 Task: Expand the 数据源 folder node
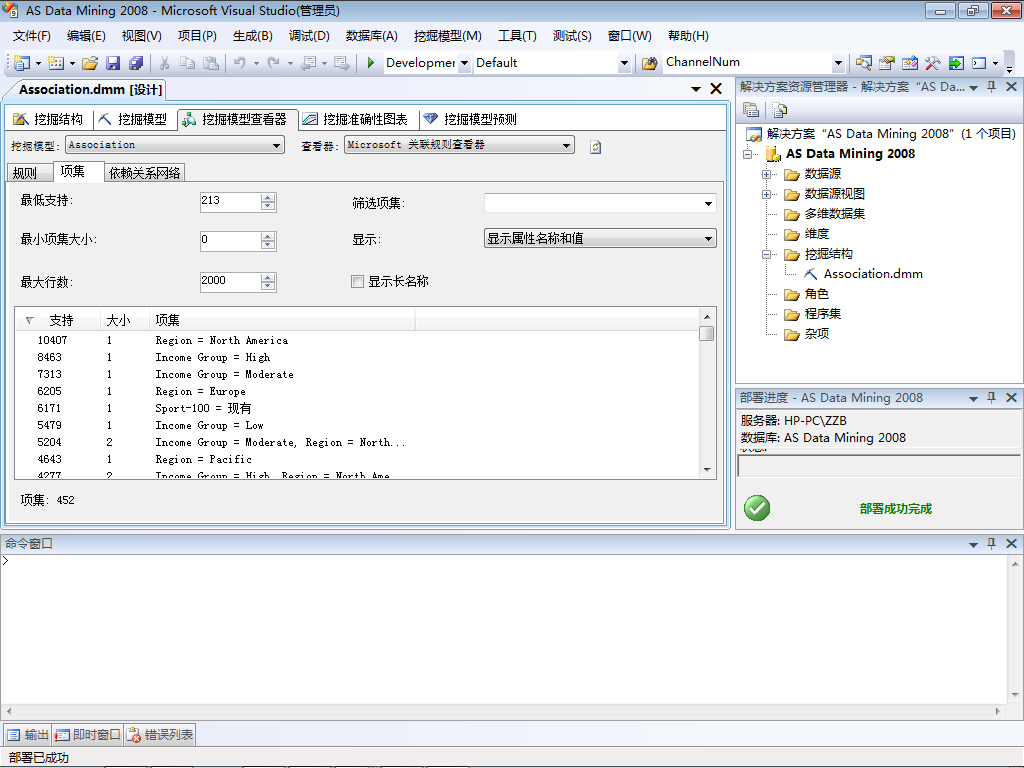pos(767,174)
